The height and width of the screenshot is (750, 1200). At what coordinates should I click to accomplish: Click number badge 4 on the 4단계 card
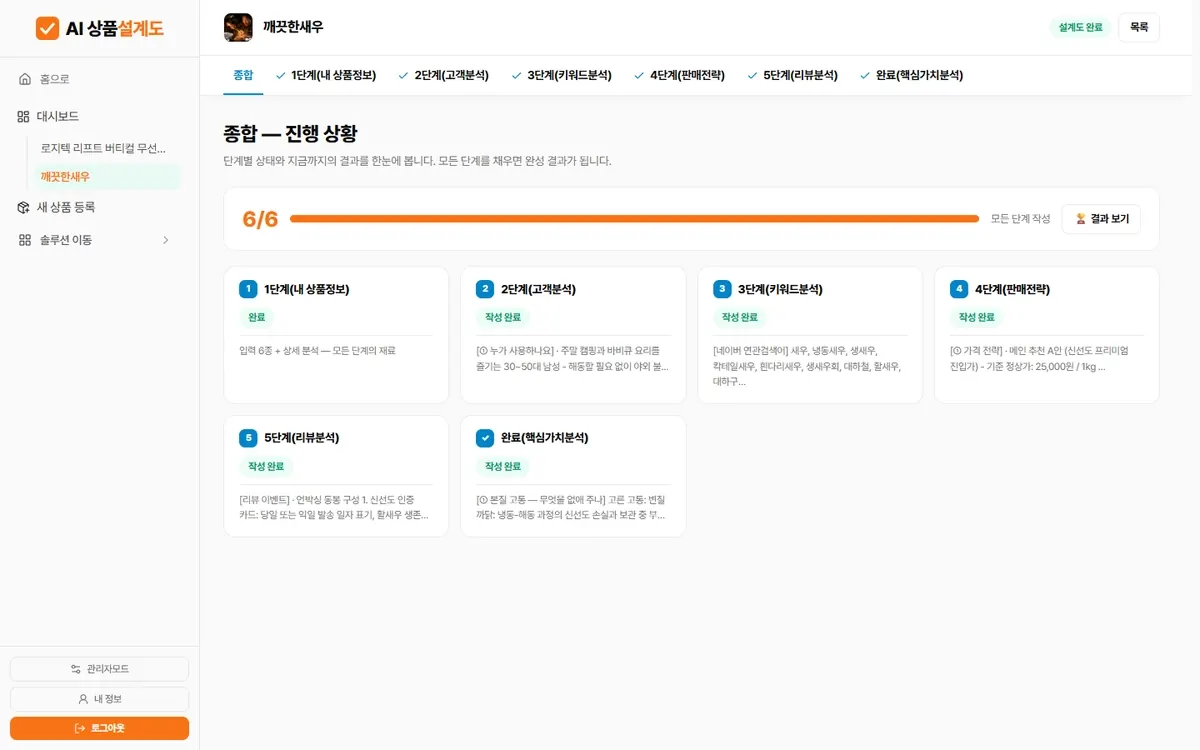pos(959,289)
